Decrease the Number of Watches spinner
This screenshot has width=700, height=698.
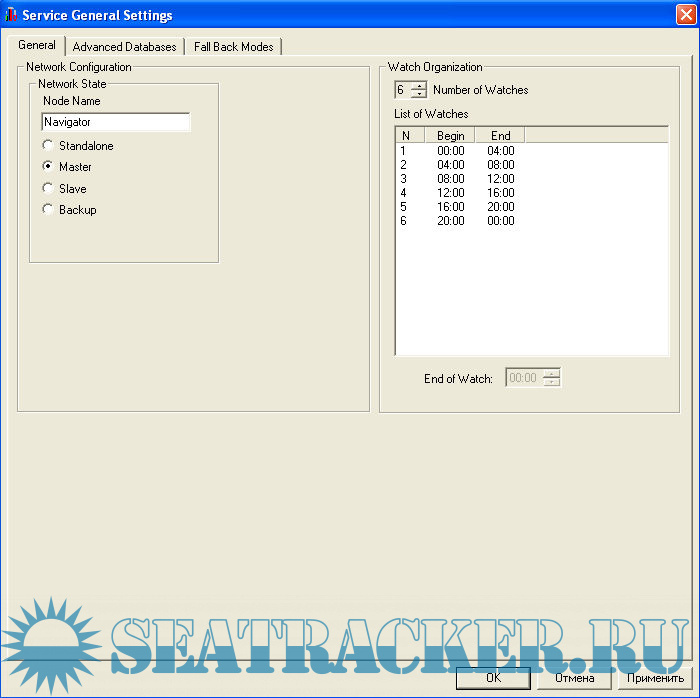tap(419, 95)
